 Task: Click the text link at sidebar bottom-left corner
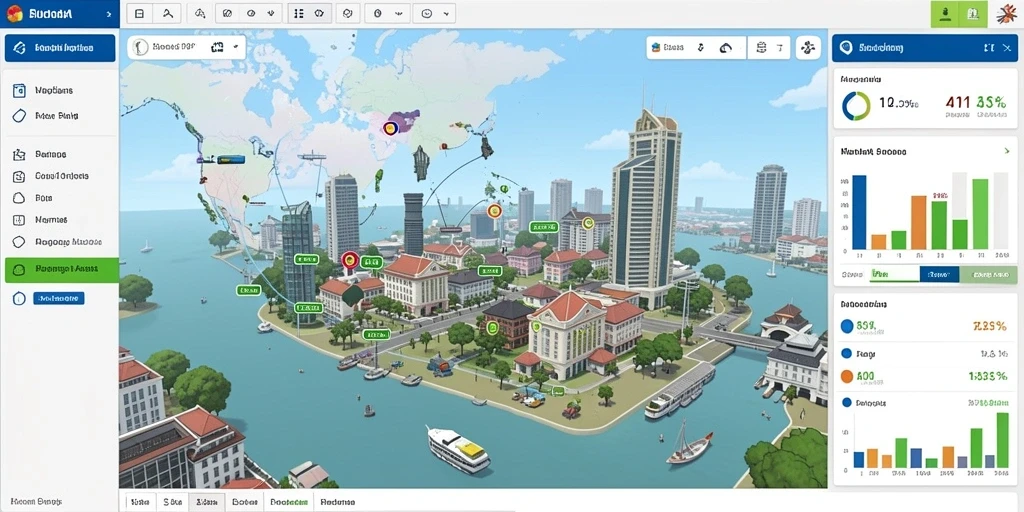(35, 502)
